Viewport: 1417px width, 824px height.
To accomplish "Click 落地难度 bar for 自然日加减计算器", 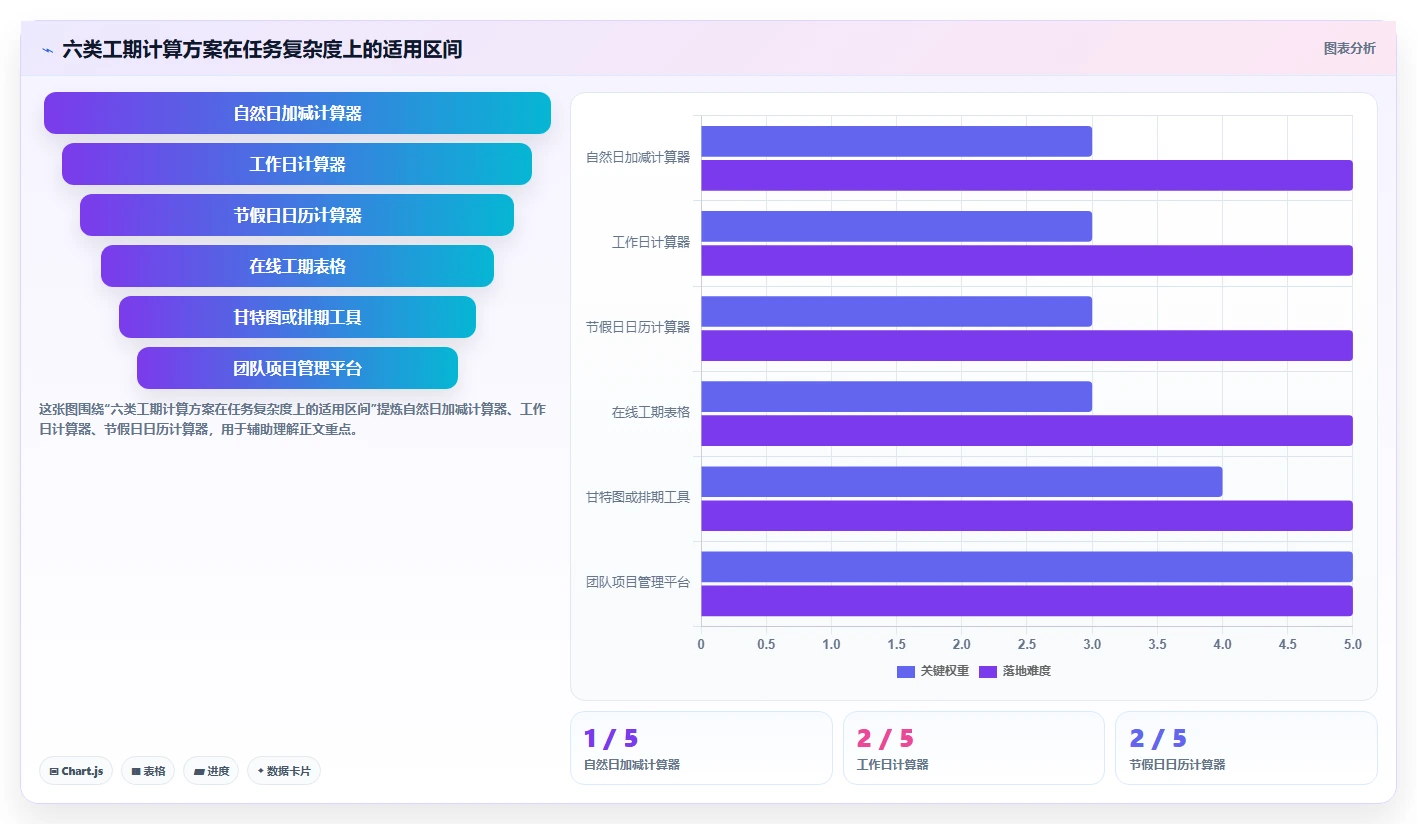I will 1027,175.
